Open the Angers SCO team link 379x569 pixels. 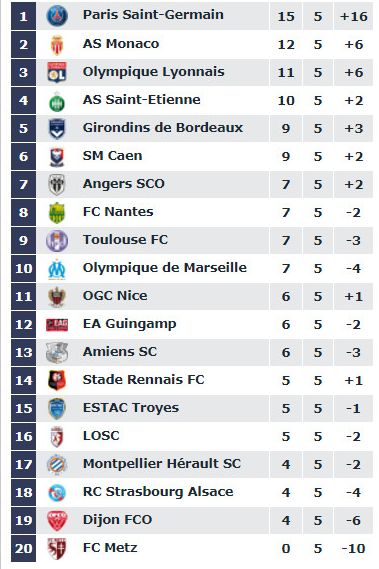coord(124,184)
